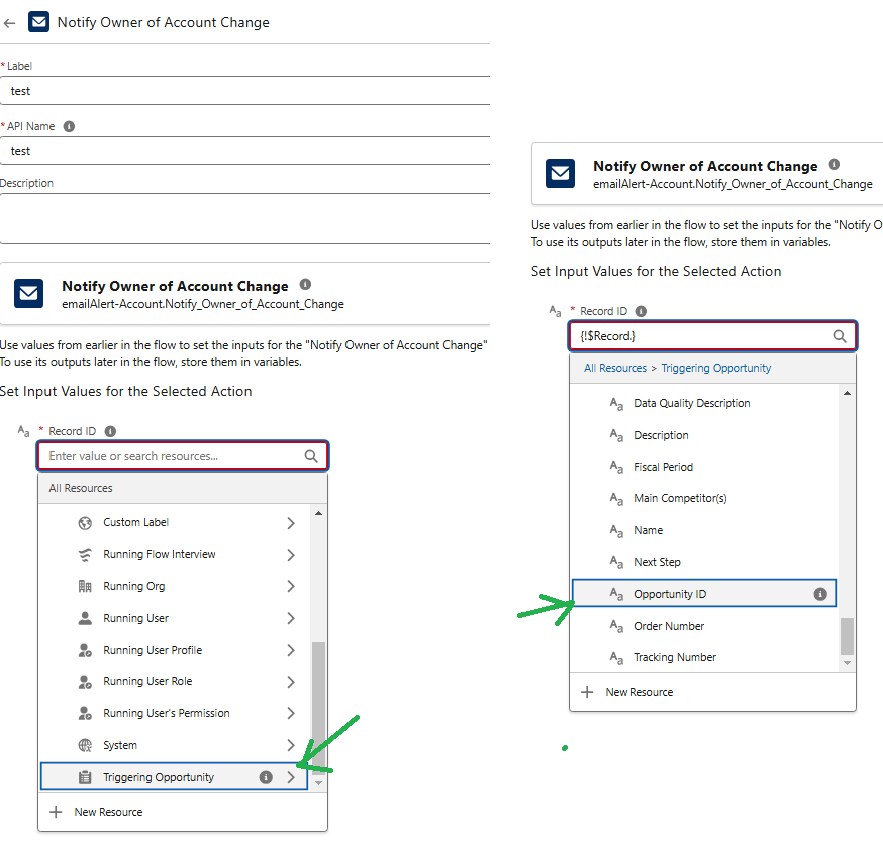
Task: Click the left panel email alert action icon
Action: pyautogui.click(x=28, y=293)
